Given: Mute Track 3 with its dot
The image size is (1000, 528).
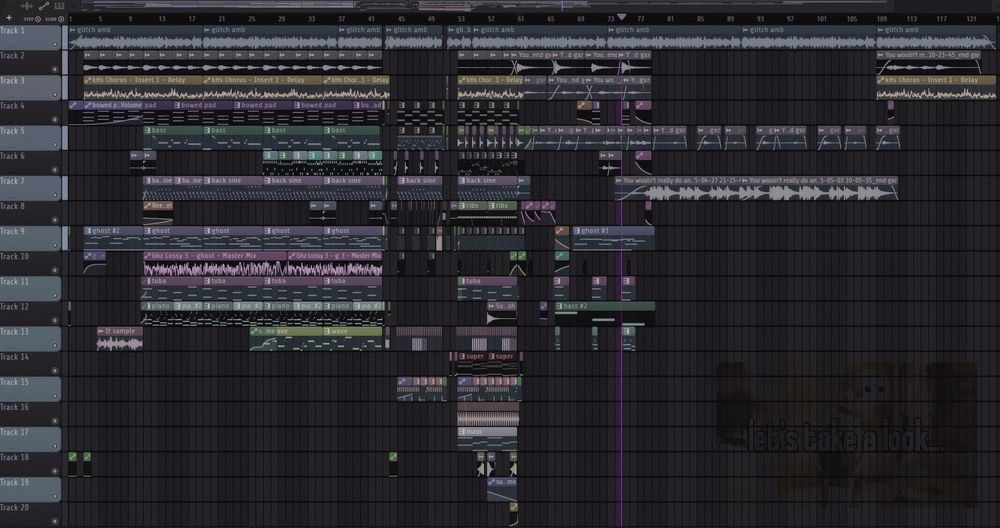Looking at the screenshot, I should point(55,94).
